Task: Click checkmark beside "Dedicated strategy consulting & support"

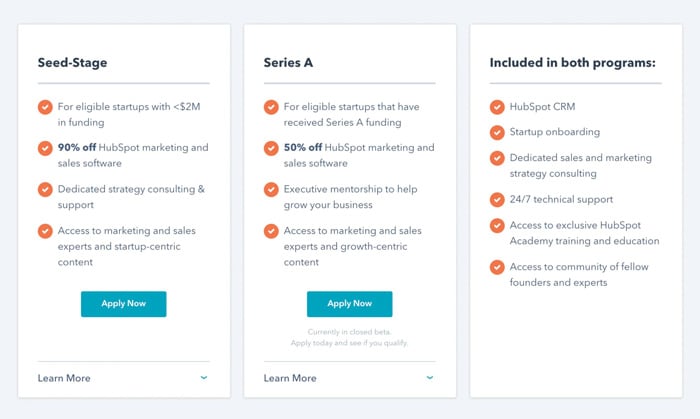Action: [x=45, y=189]
